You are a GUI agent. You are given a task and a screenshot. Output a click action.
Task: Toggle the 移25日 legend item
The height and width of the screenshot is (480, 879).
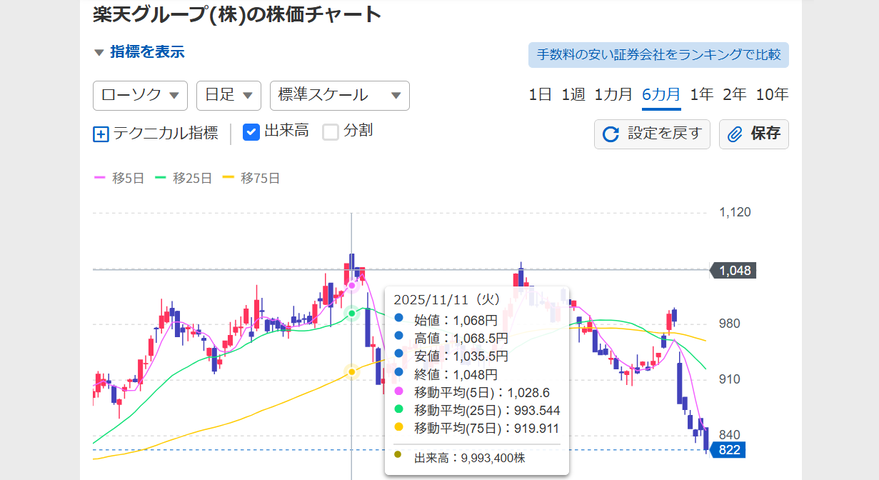184,178
